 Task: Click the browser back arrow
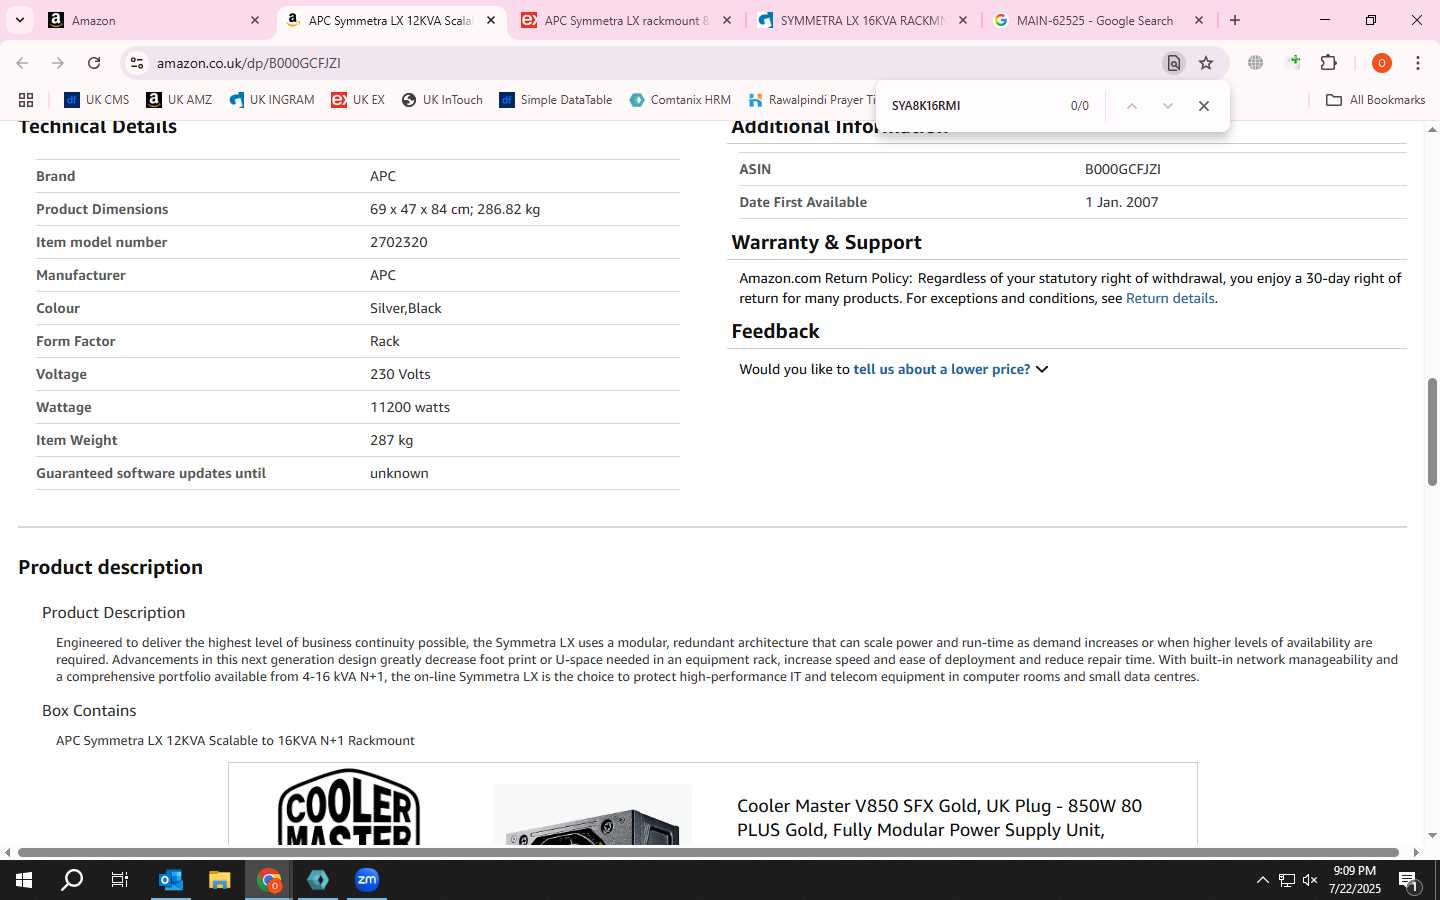(x=22, y=63)
